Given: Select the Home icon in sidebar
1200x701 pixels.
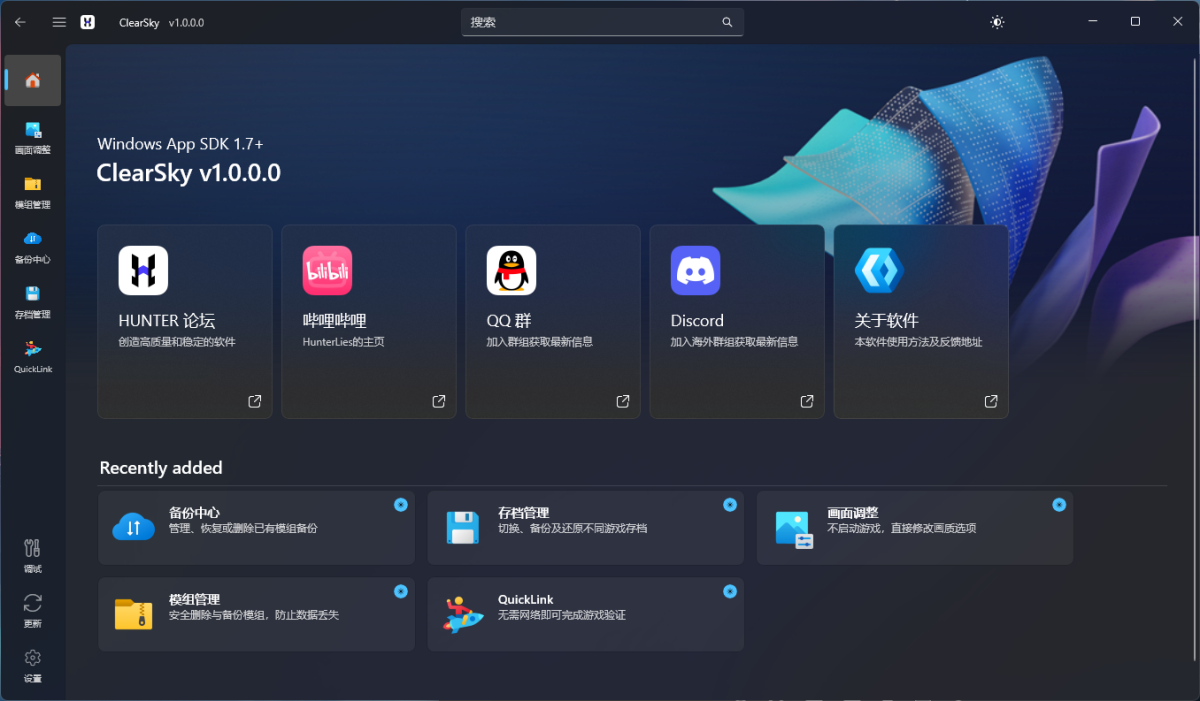Looking at the screenshot, I should click(32, 81).
